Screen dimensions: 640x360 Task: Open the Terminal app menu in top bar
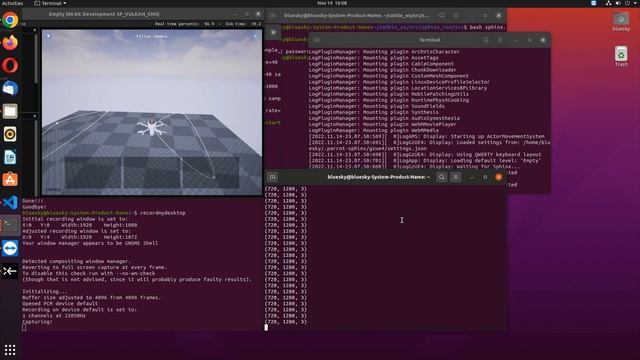50,3
